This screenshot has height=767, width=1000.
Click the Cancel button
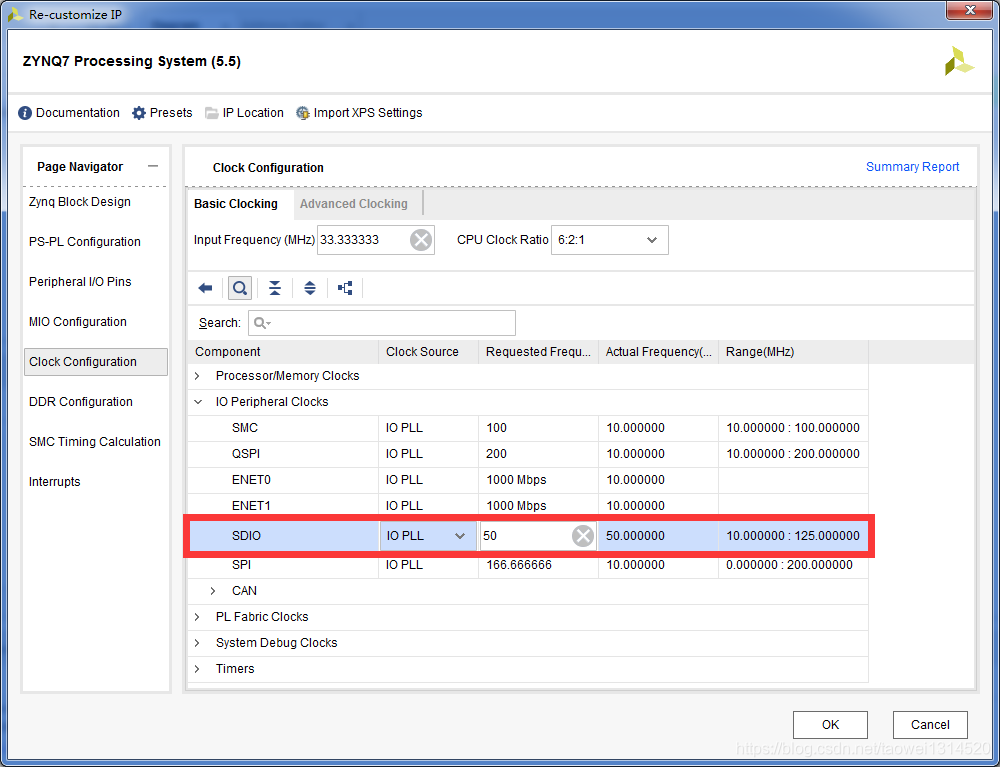click(x=930, y=725)
